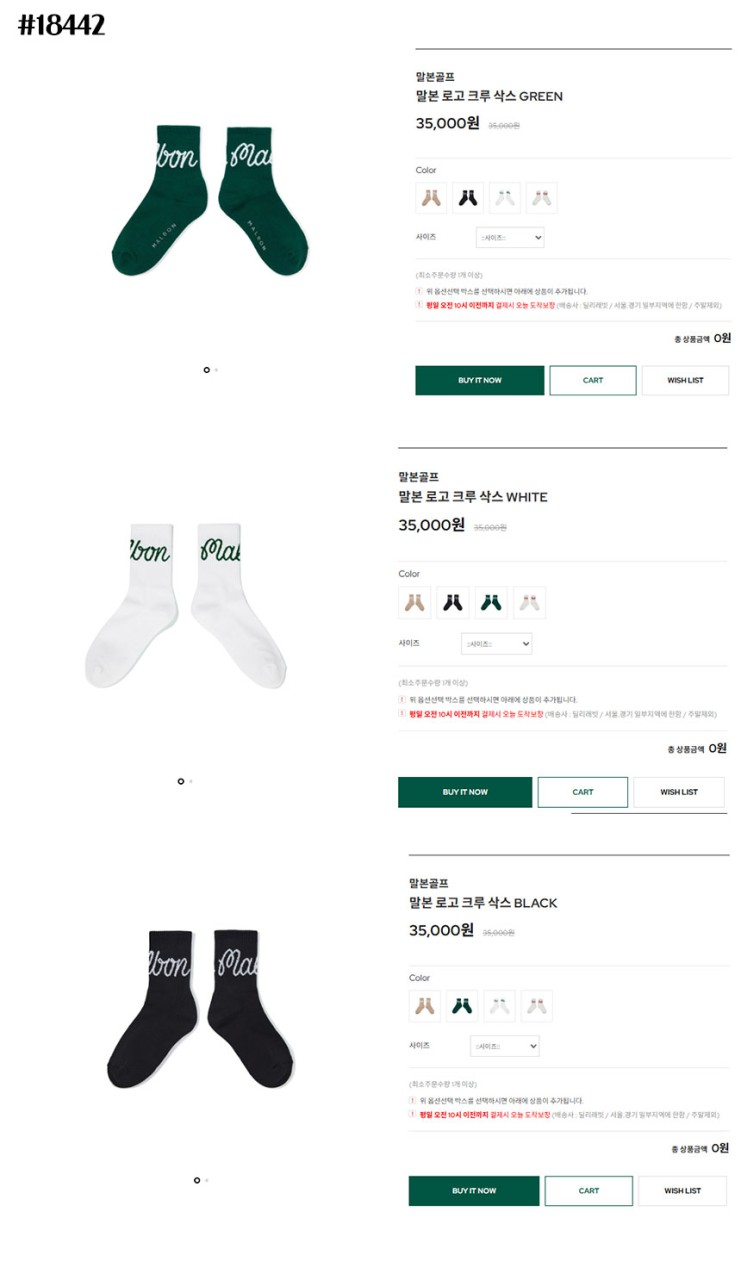Viewport: 741px width, 1280px height.
Task: Open the white crew socks product image
Action: click(x=187, y=604)
